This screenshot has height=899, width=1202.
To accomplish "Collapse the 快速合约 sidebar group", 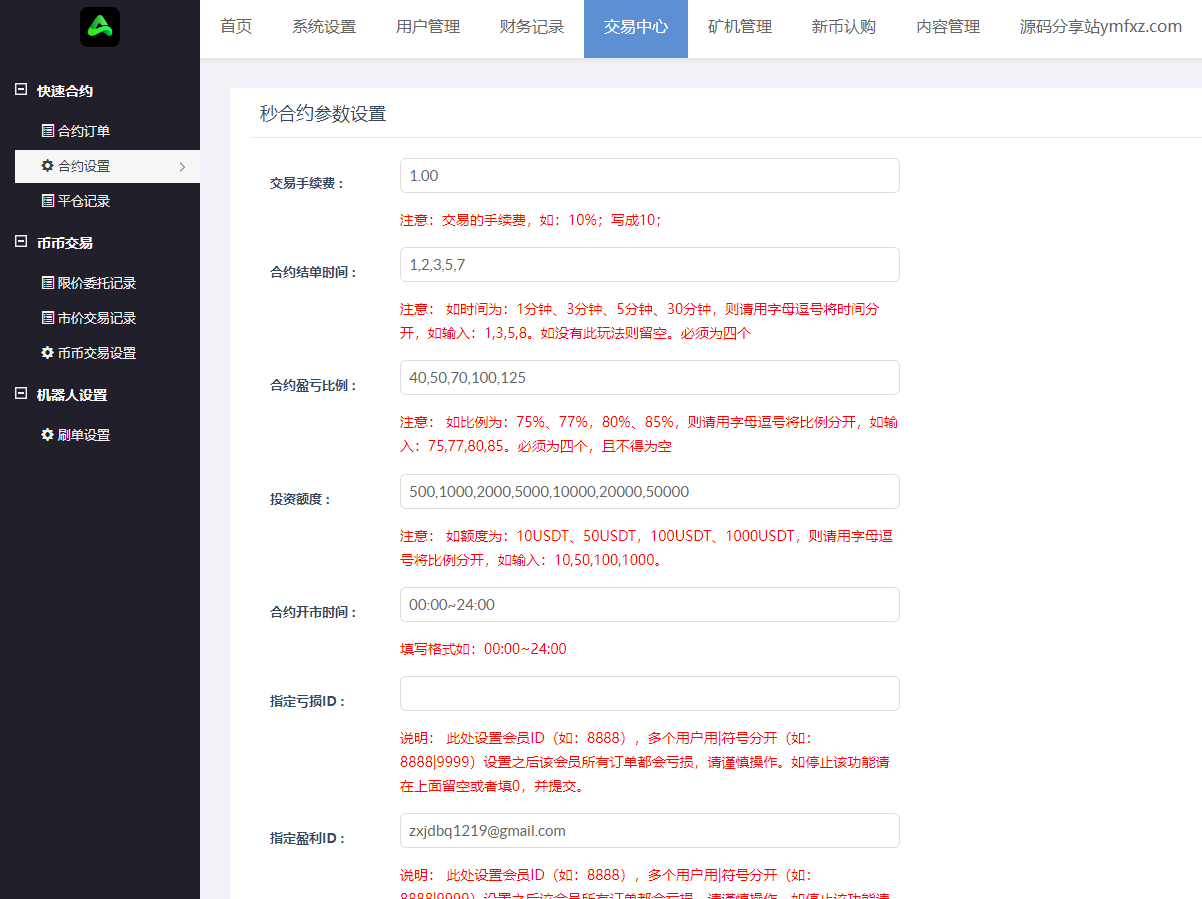I will 20,90.
